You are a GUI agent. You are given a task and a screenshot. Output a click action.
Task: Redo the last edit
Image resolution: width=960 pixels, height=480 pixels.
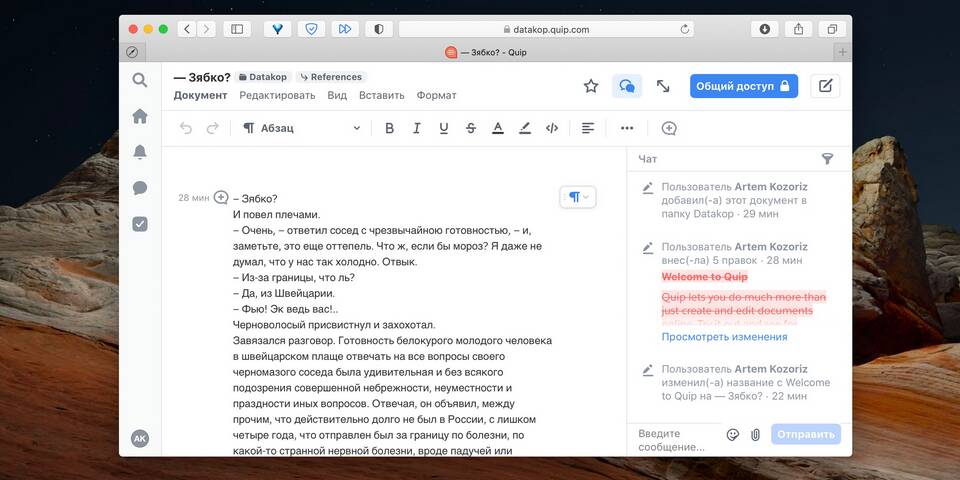coord(212,128)
